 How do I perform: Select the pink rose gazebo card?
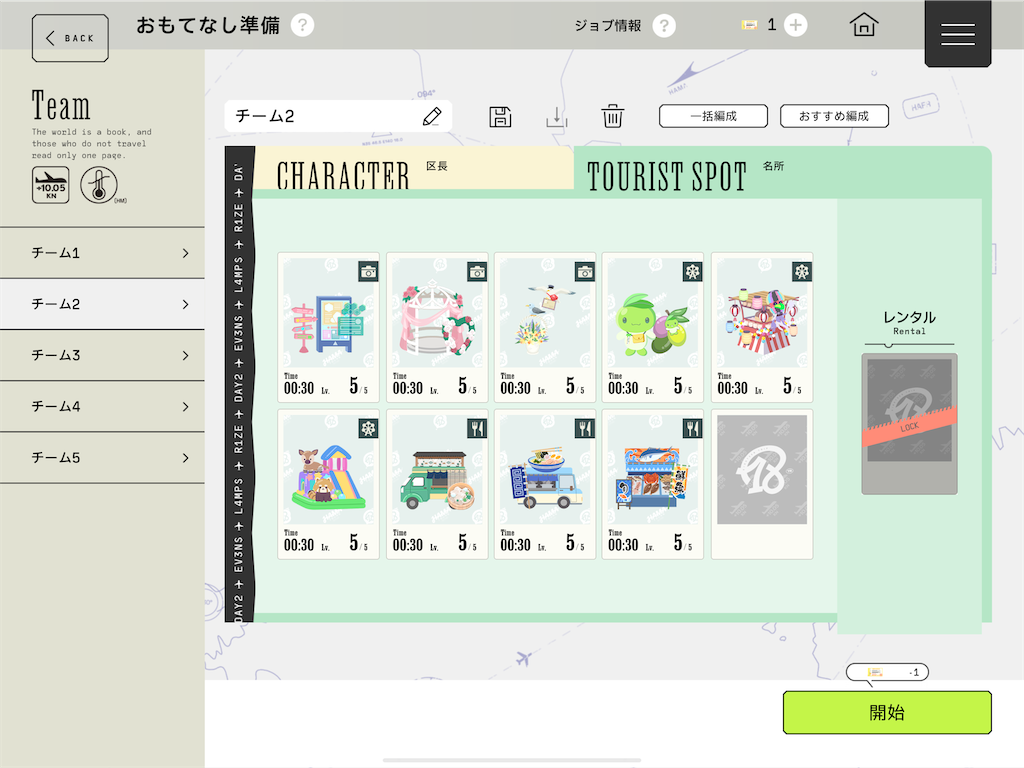437,328
